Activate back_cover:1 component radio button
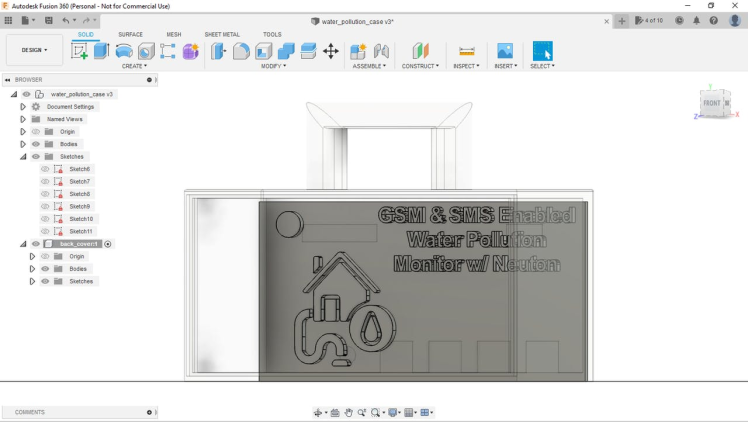 click(x=108, y=244)
